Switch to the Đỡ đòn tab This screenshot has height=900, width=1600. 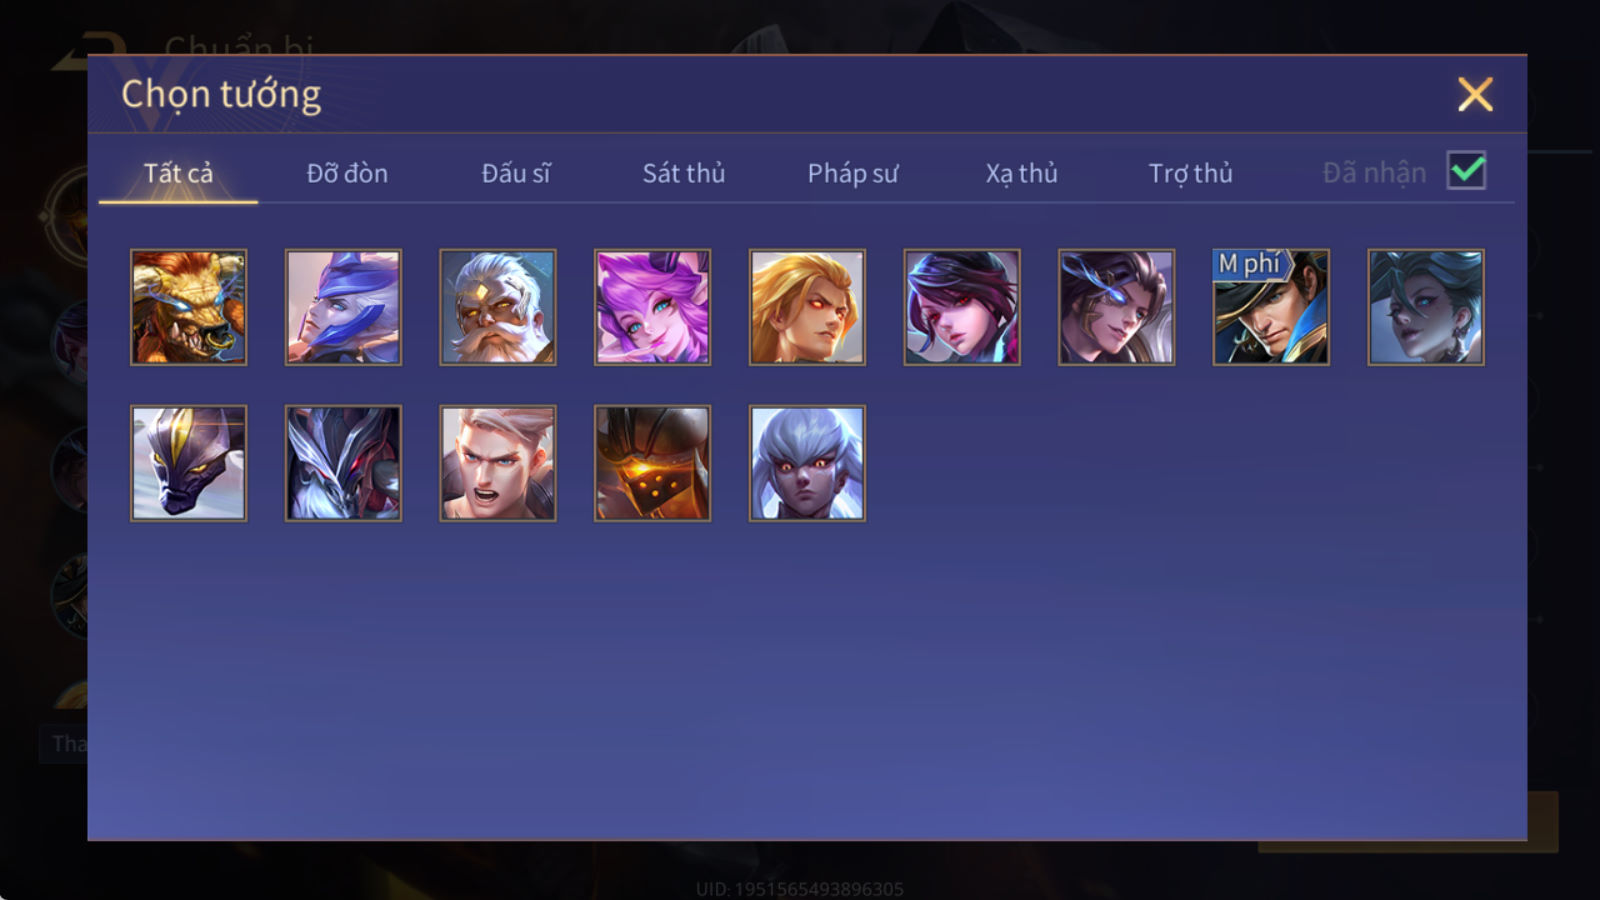click(347, 173)
